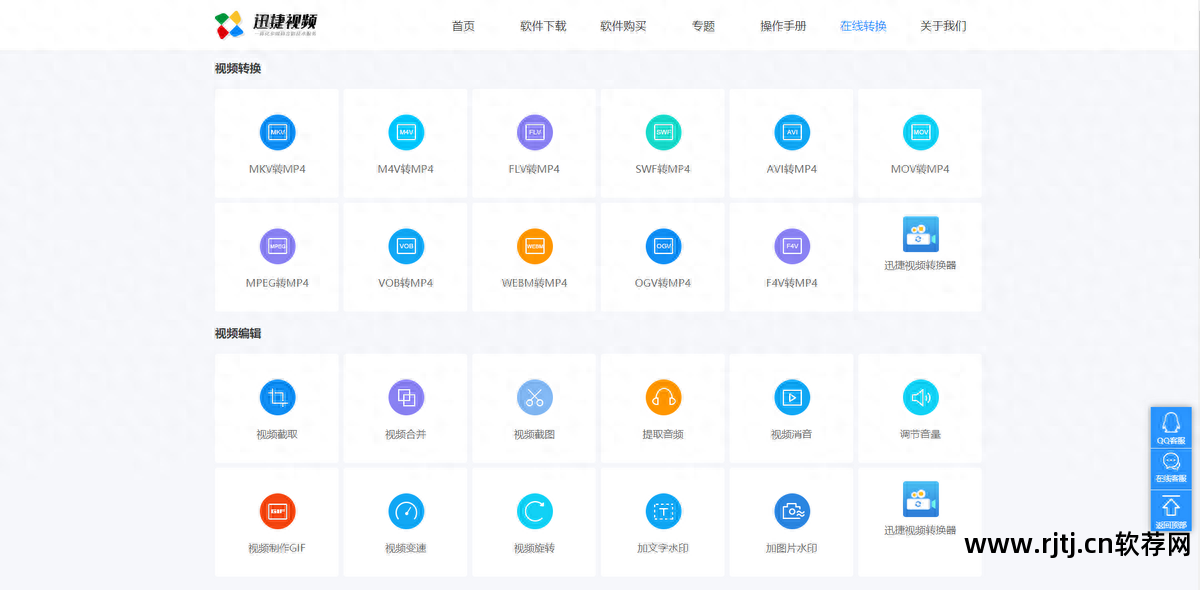This screenshot has height=590, width=1200.
Task: Select the 视频合并 merge tool icon
Action: point(405,397)
